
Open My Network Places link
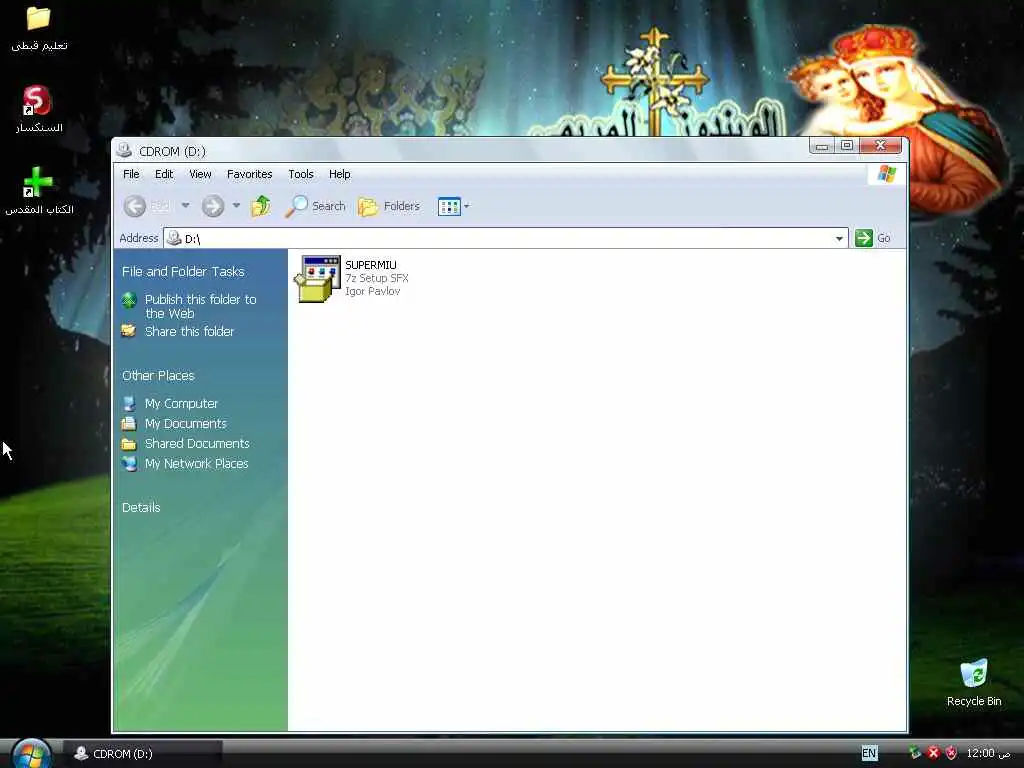197,464
